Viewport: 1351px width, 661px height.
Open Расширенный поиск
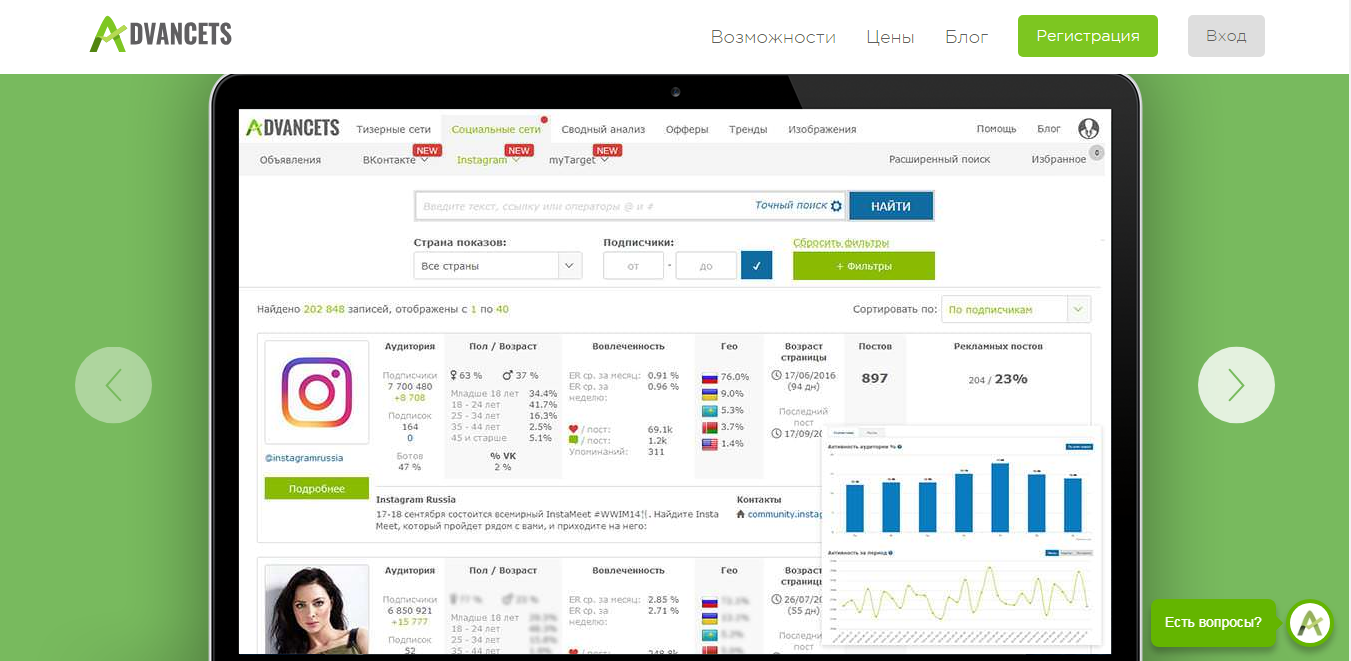point(939,160)
